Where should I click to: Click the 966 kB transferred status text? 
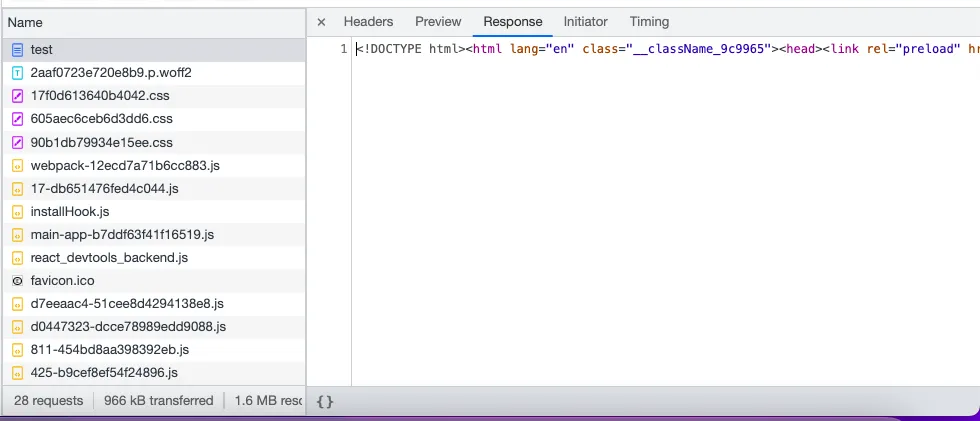159,400
